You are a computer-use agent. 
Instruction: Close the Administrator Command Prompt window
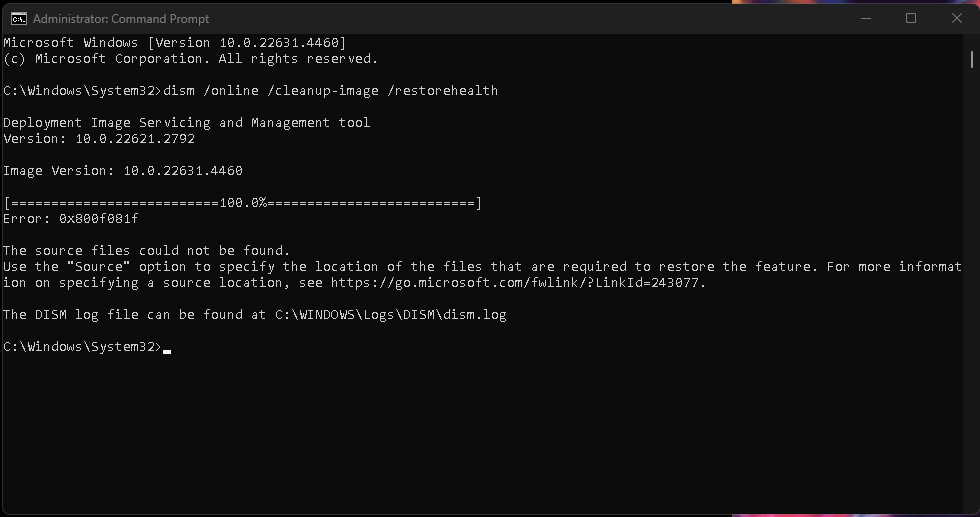tap(956, 19)
